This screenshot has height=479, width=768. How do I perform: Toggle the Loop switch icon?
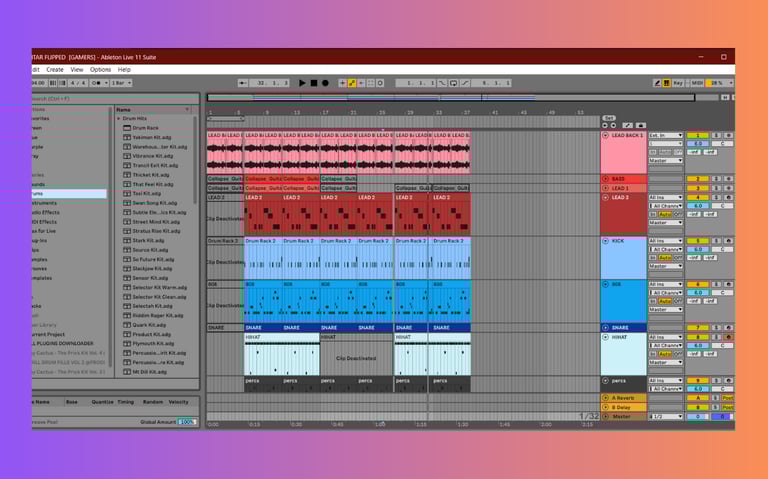click(454, 83)
